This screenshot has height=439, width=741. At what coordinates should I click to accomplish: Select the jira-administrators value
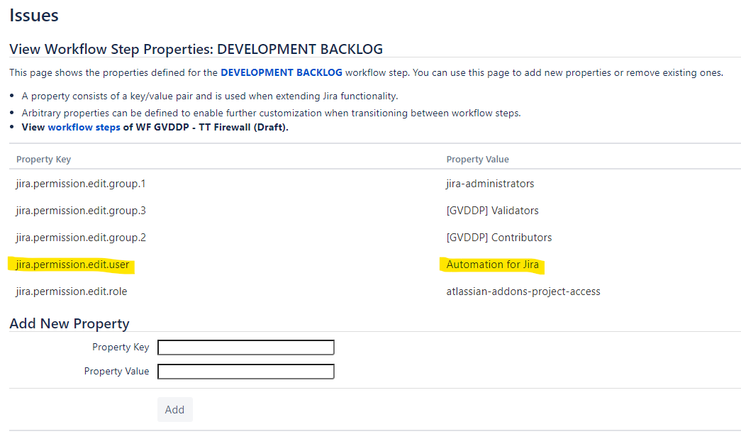[x=490, y=183]
